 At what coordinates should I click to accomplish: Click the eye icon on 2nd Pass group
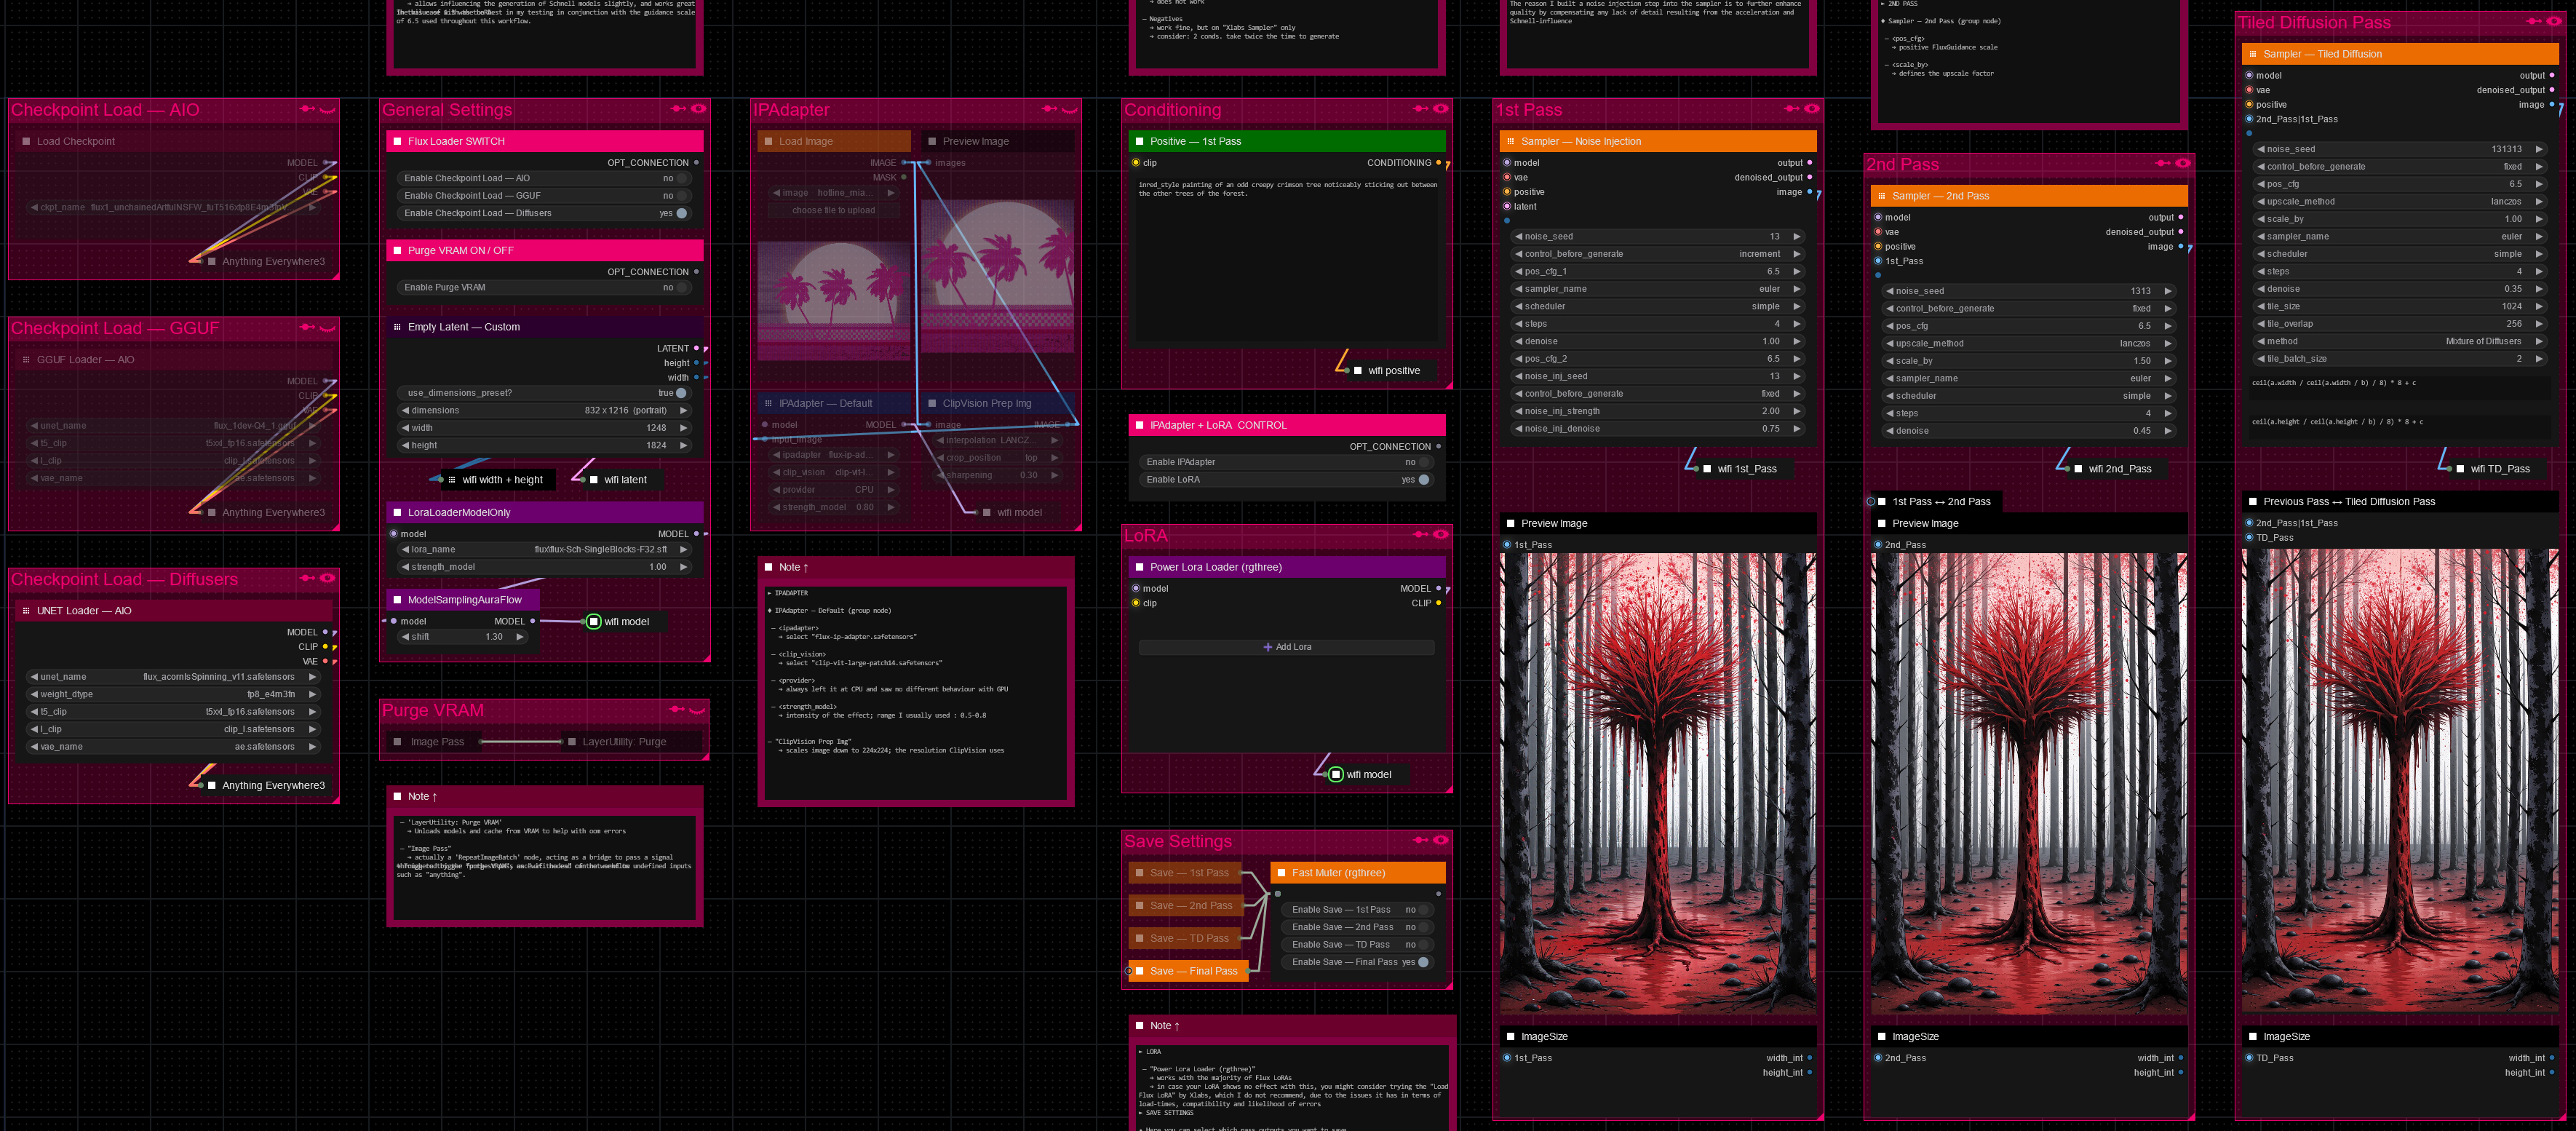(x=2182, y=163)
